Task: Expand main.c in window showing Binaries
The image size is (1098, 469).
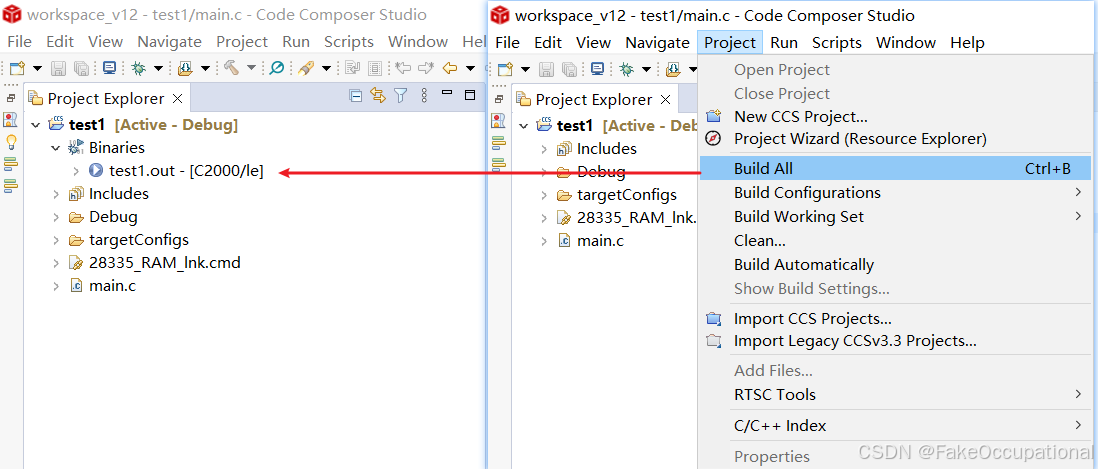Action: point(56,286)
